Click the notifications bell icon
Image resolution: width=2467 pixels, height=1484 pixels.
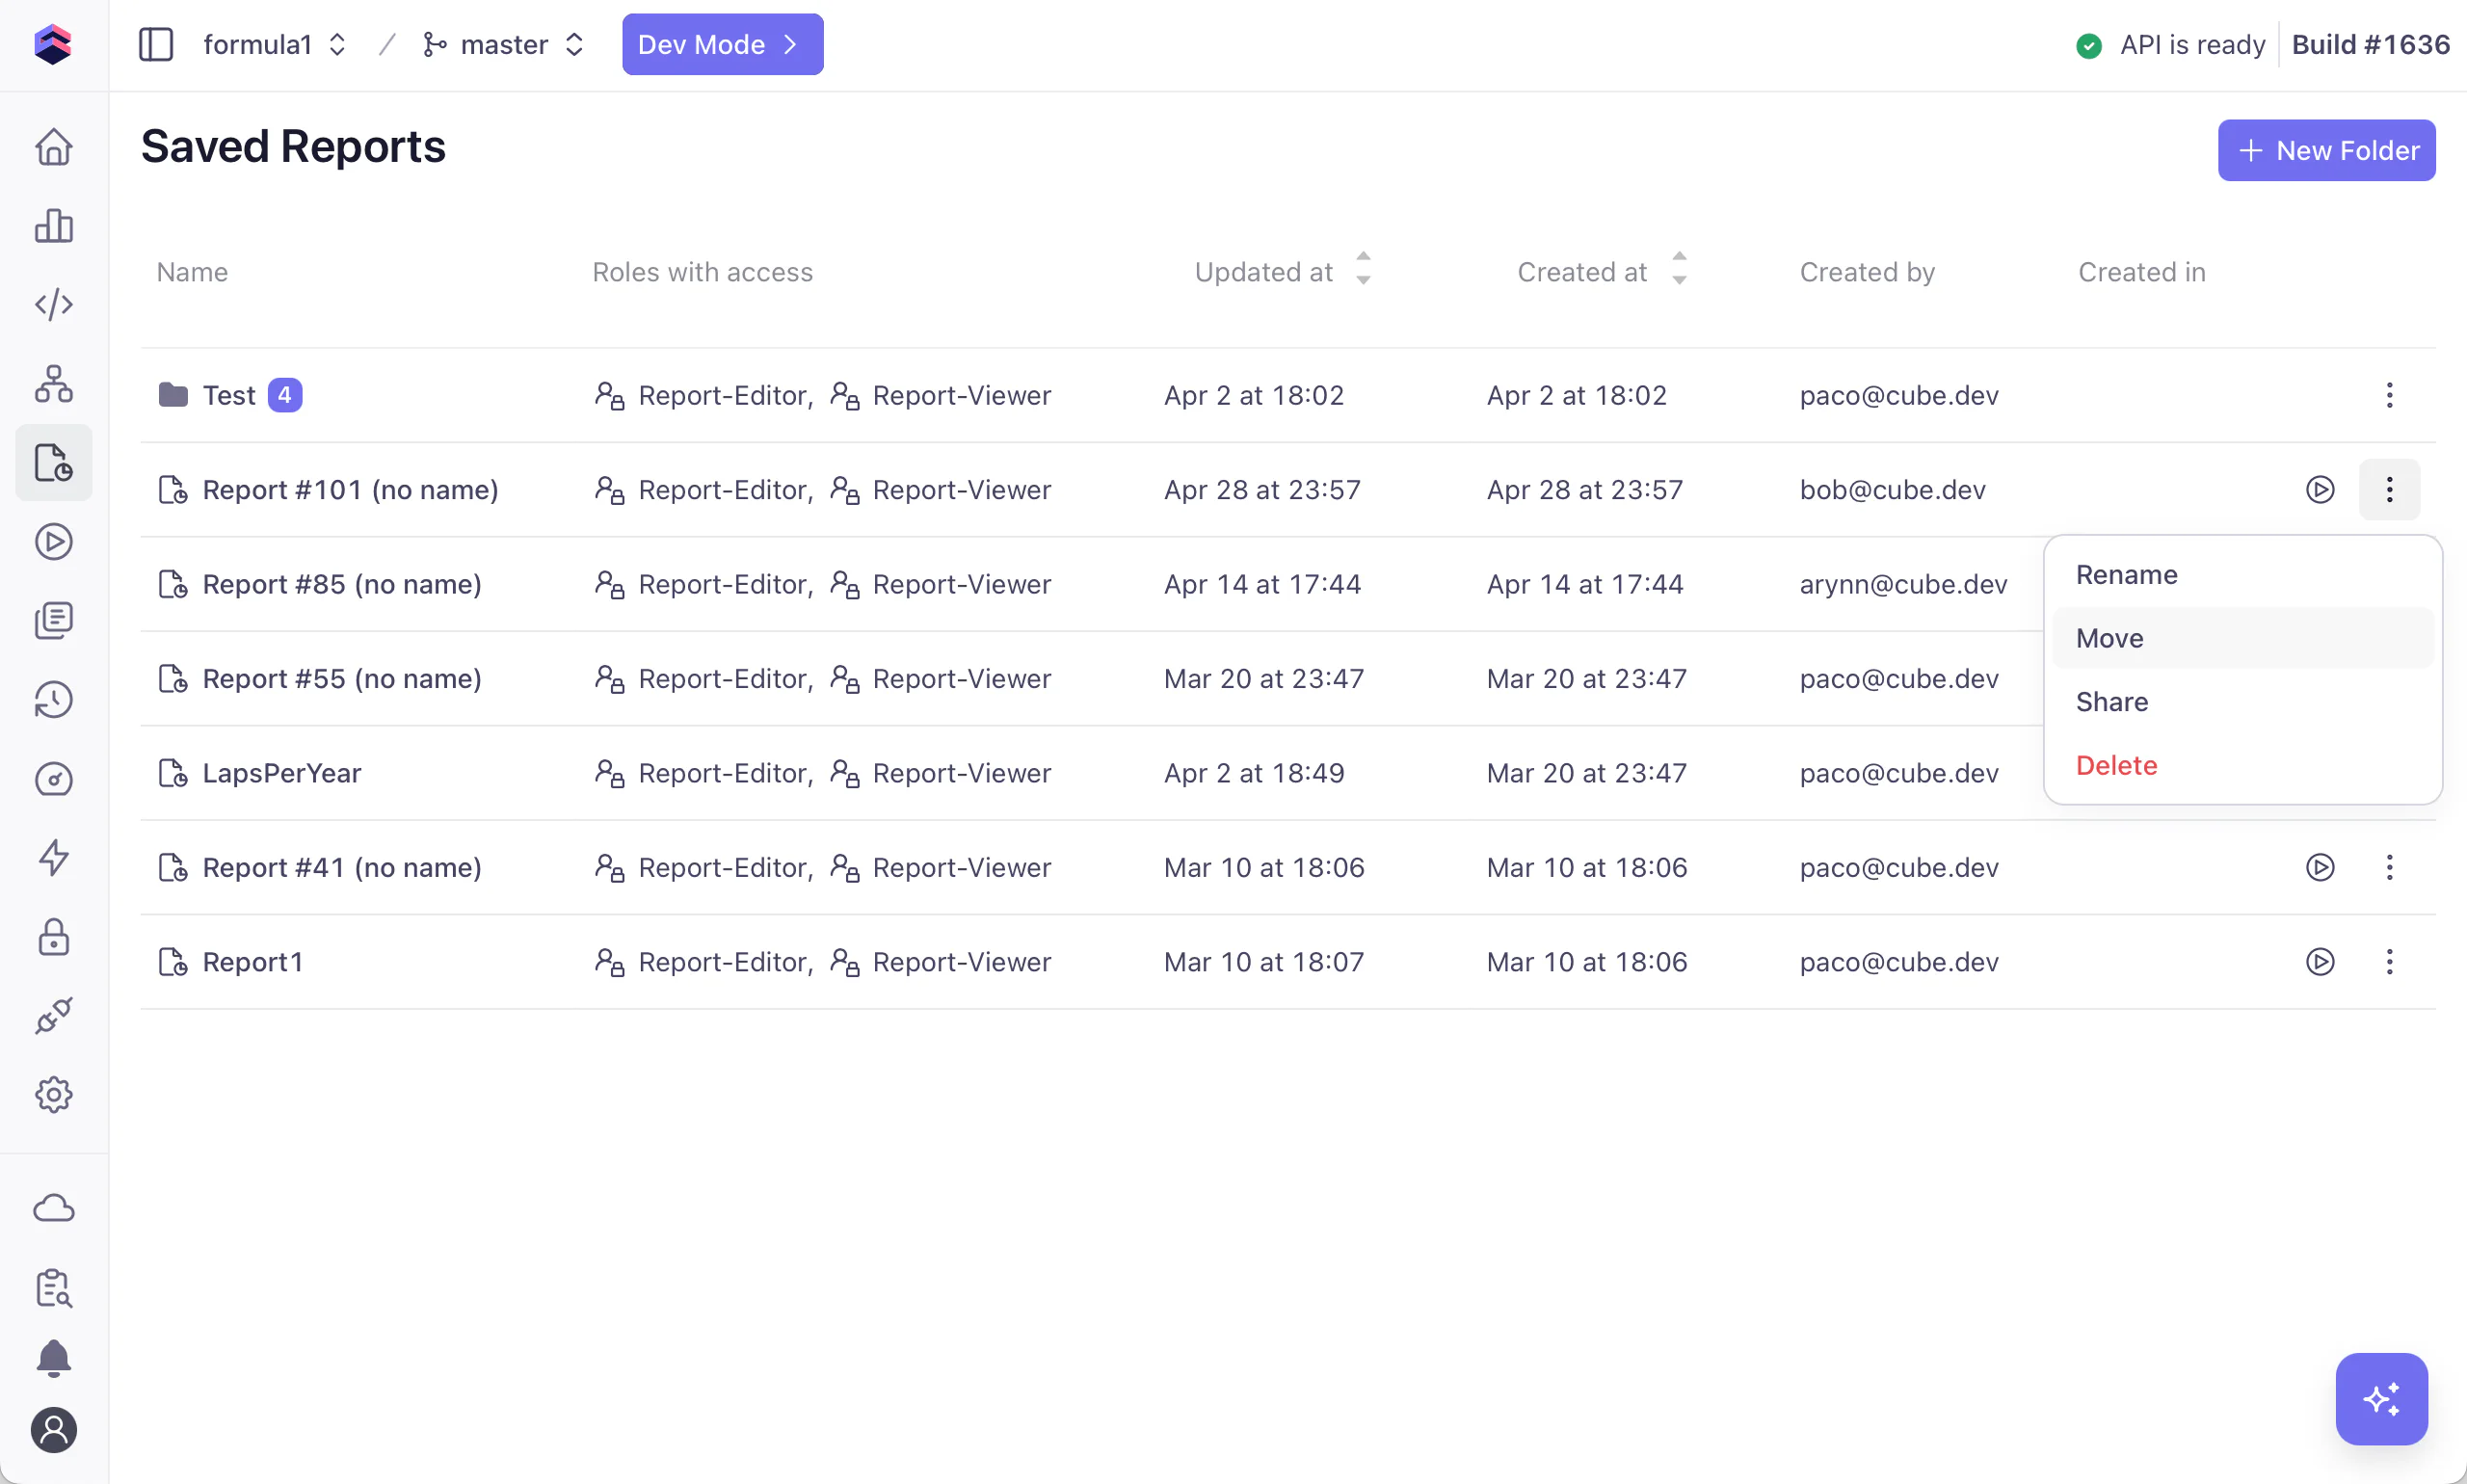[x=54, y=1358]
